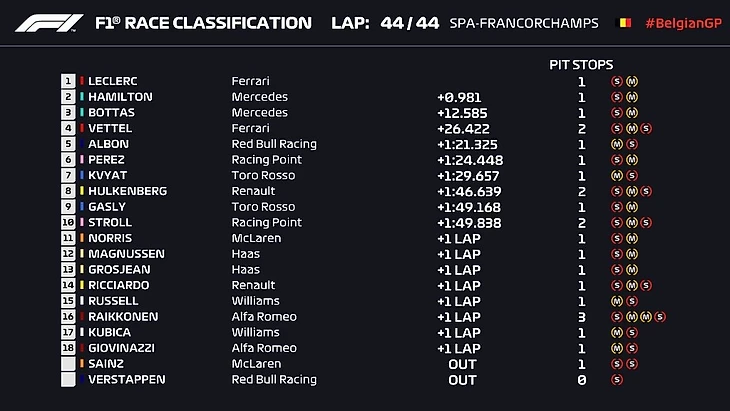
Task: Click the PIT STOPS column header
Action: coord(581,64)
